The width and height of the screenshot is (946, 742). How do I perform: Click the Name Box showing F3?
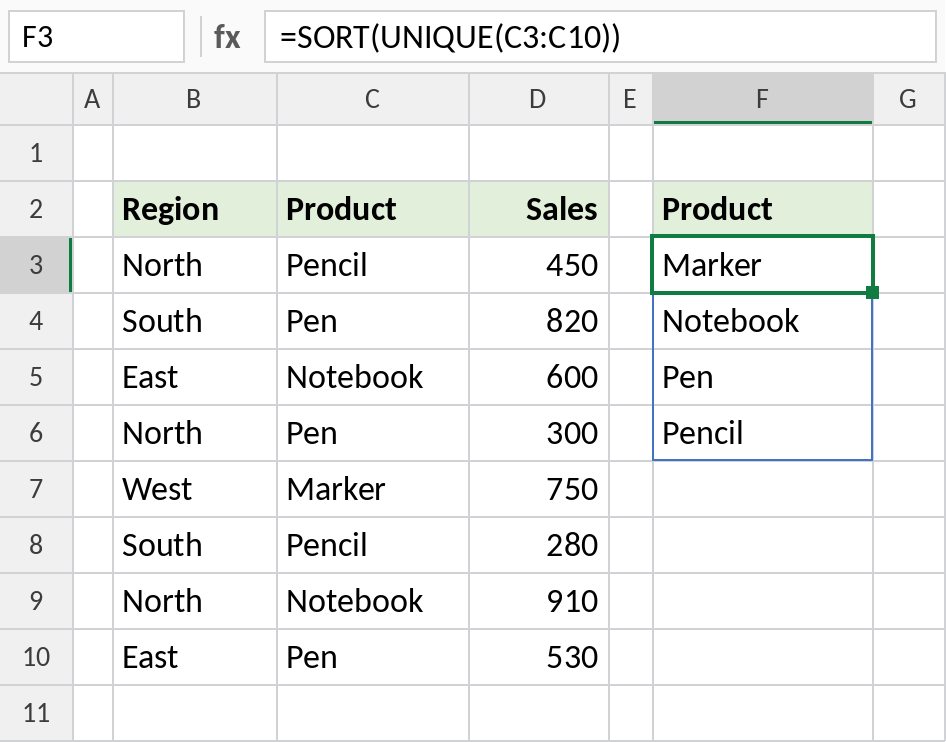pos(96,37)
